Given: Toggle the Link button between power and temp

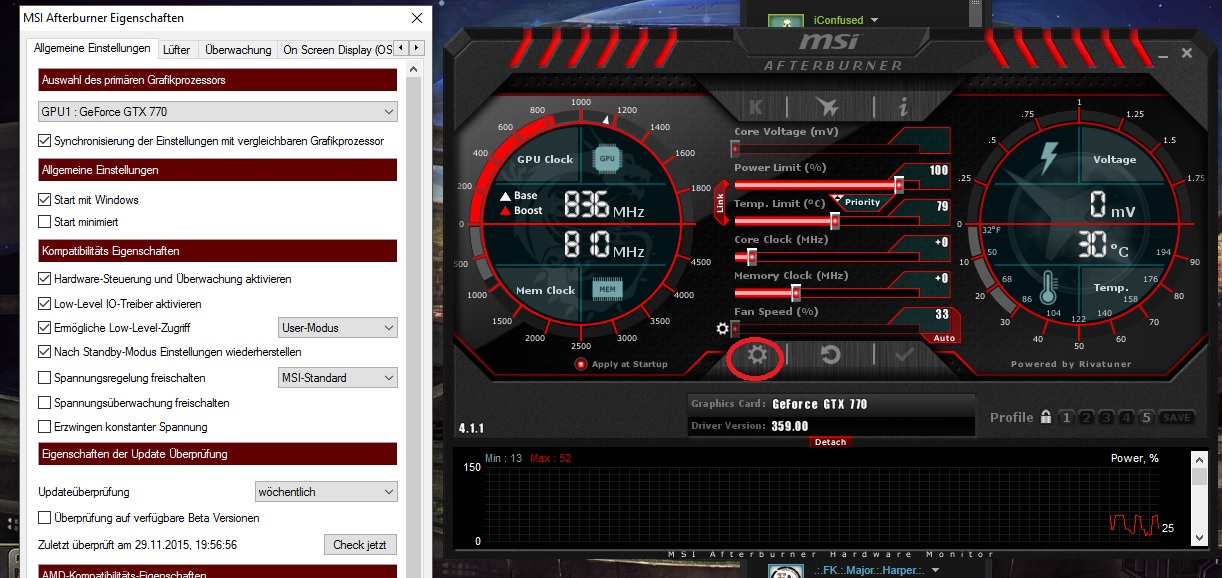Looking at the screenshot, I should (x=719, y=203).
